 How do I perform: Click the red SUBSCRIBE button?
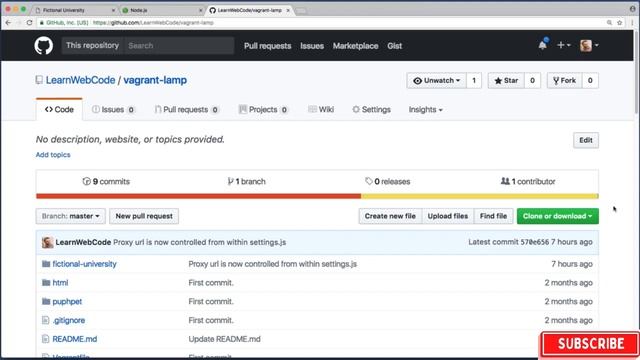[590, 344]
